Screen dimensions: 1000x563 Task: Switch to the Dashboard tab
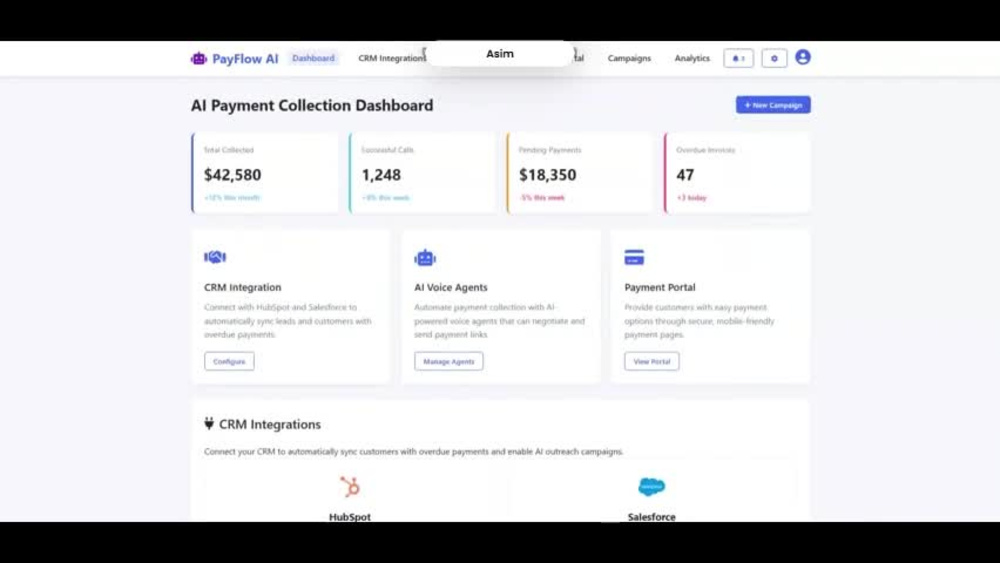point(313,58)
